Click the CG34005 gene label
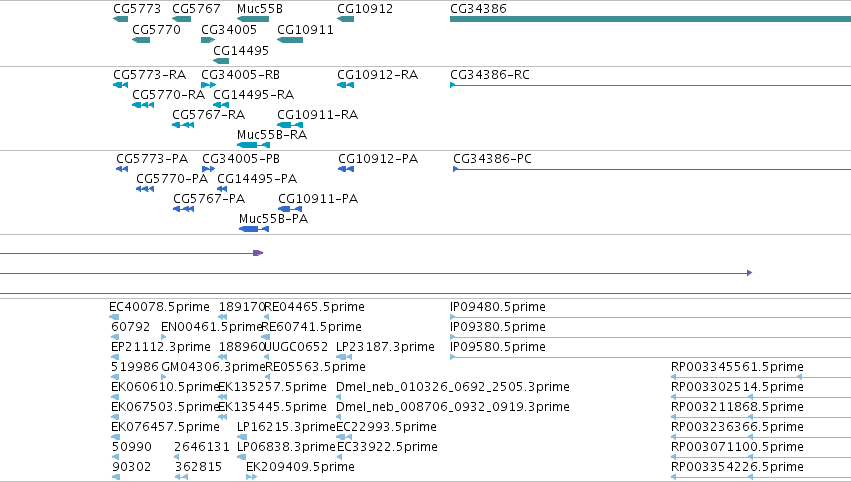Viewport: 851px width, 482px height. 228,29
